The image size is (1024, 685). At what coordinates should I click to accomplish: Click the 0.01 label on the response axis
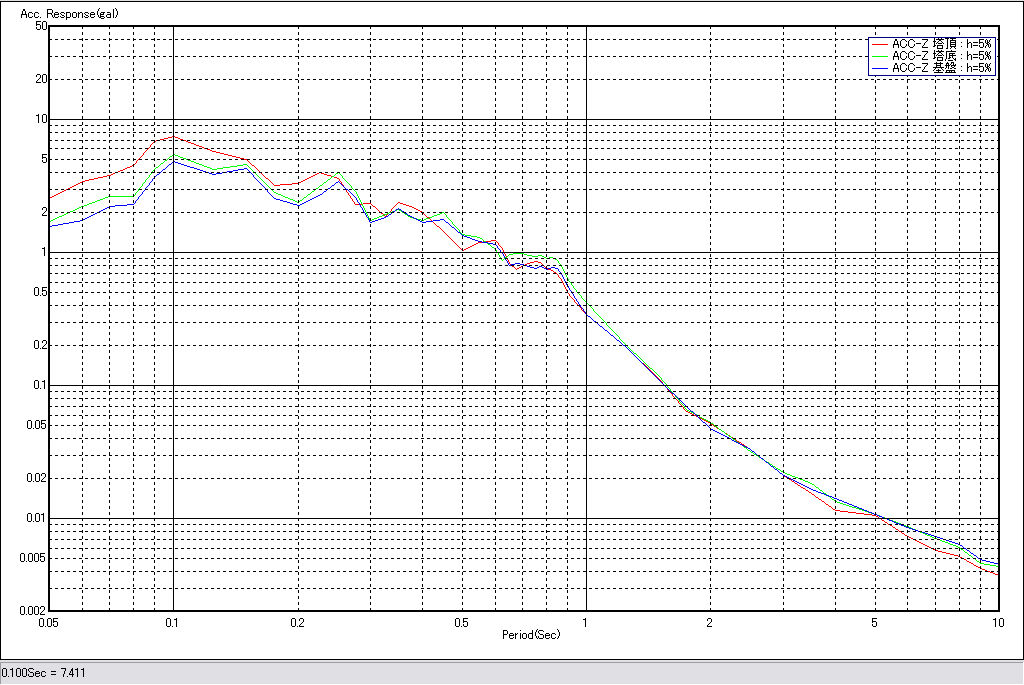tap(37, 518)
